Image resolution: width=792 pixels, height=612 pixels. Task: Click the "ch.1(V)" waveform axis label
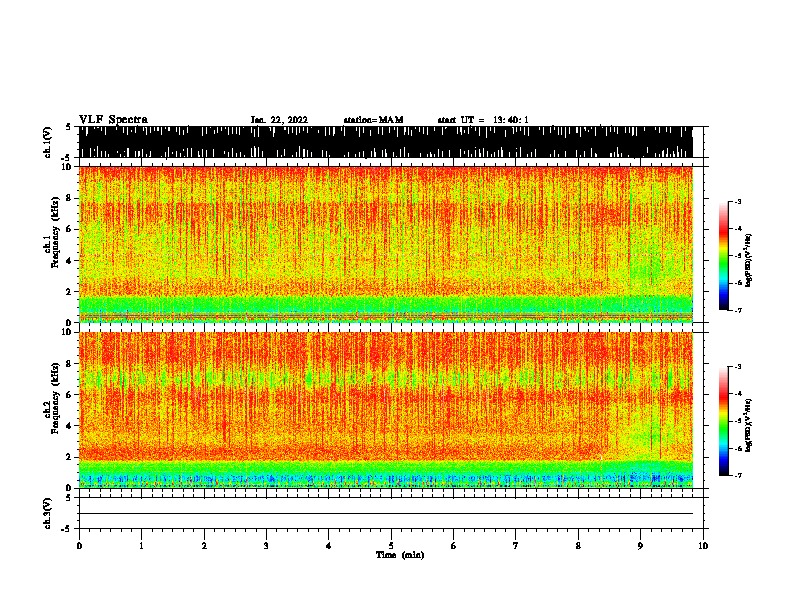(47, 142)
